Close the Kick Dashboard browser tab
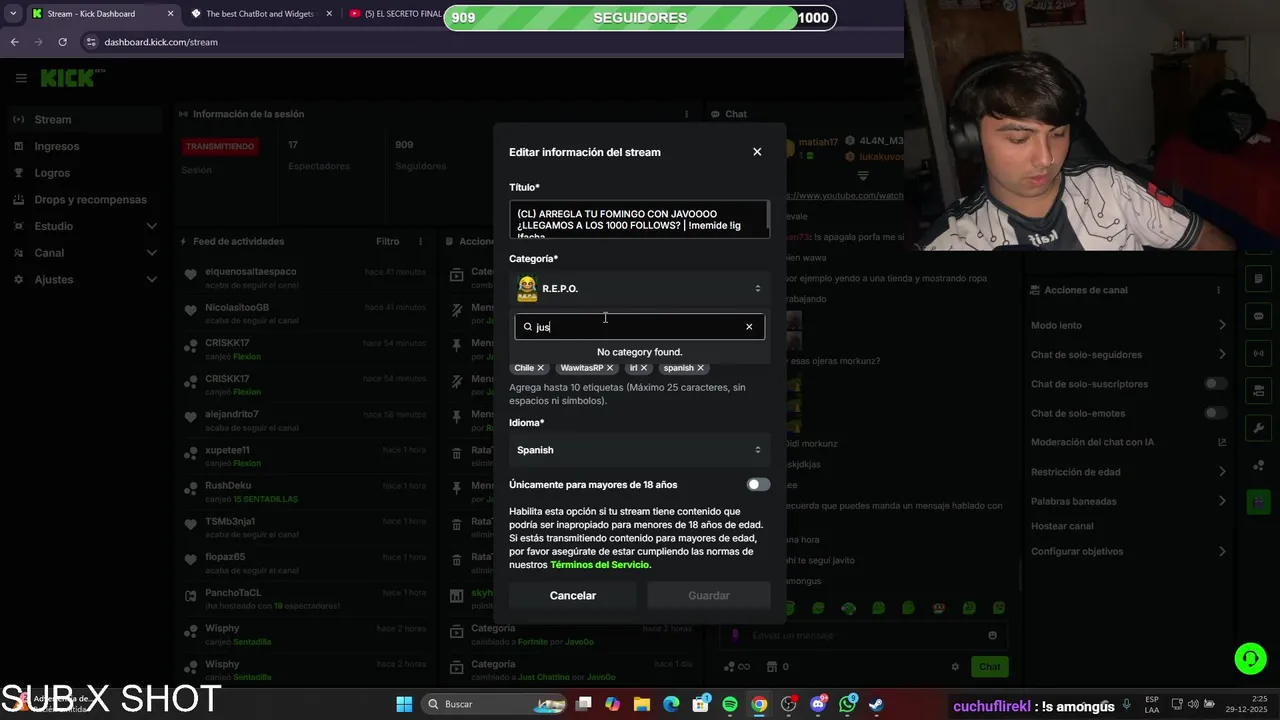The width and height of the screenshot is (1280, 720). click(x=170, y=14)
